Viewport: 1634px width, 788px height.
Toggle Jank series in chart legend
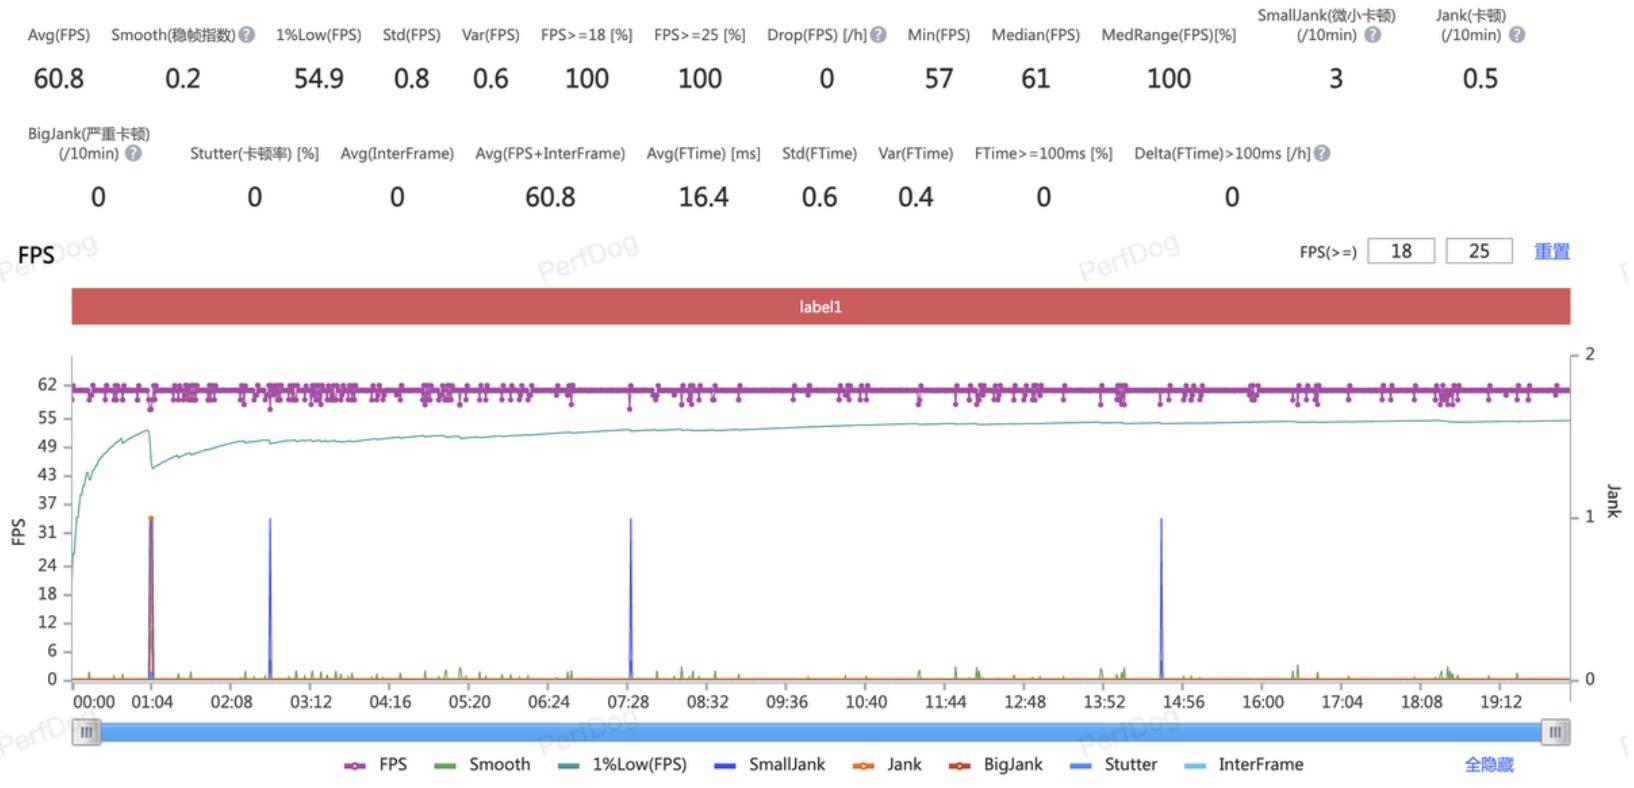pos(887,765)
